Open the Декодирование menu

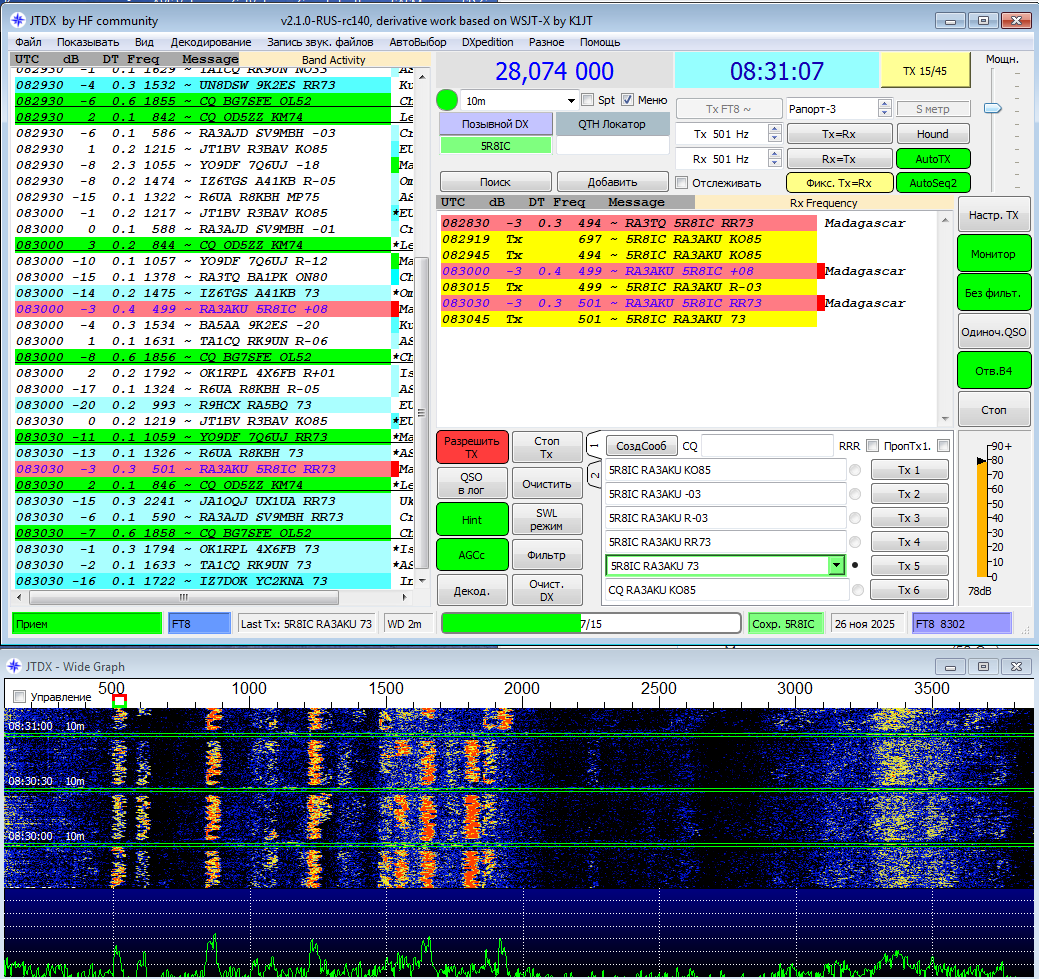[211, 42]
